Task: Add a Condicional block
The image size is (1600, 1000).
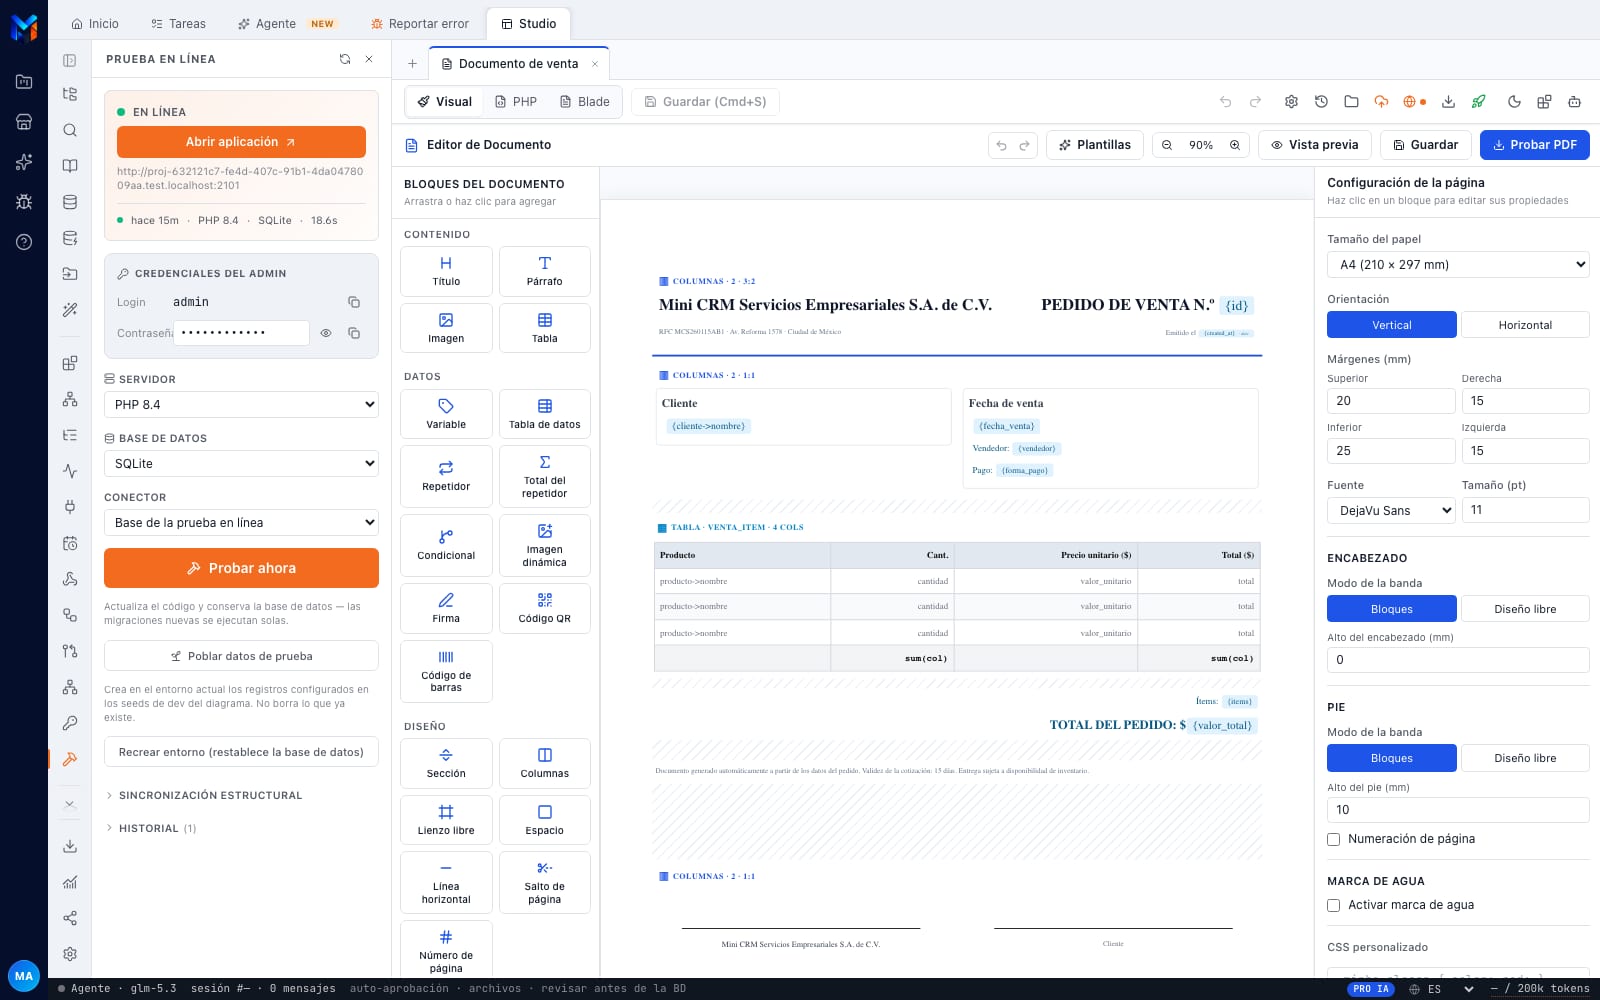Action: coord(446,545)
